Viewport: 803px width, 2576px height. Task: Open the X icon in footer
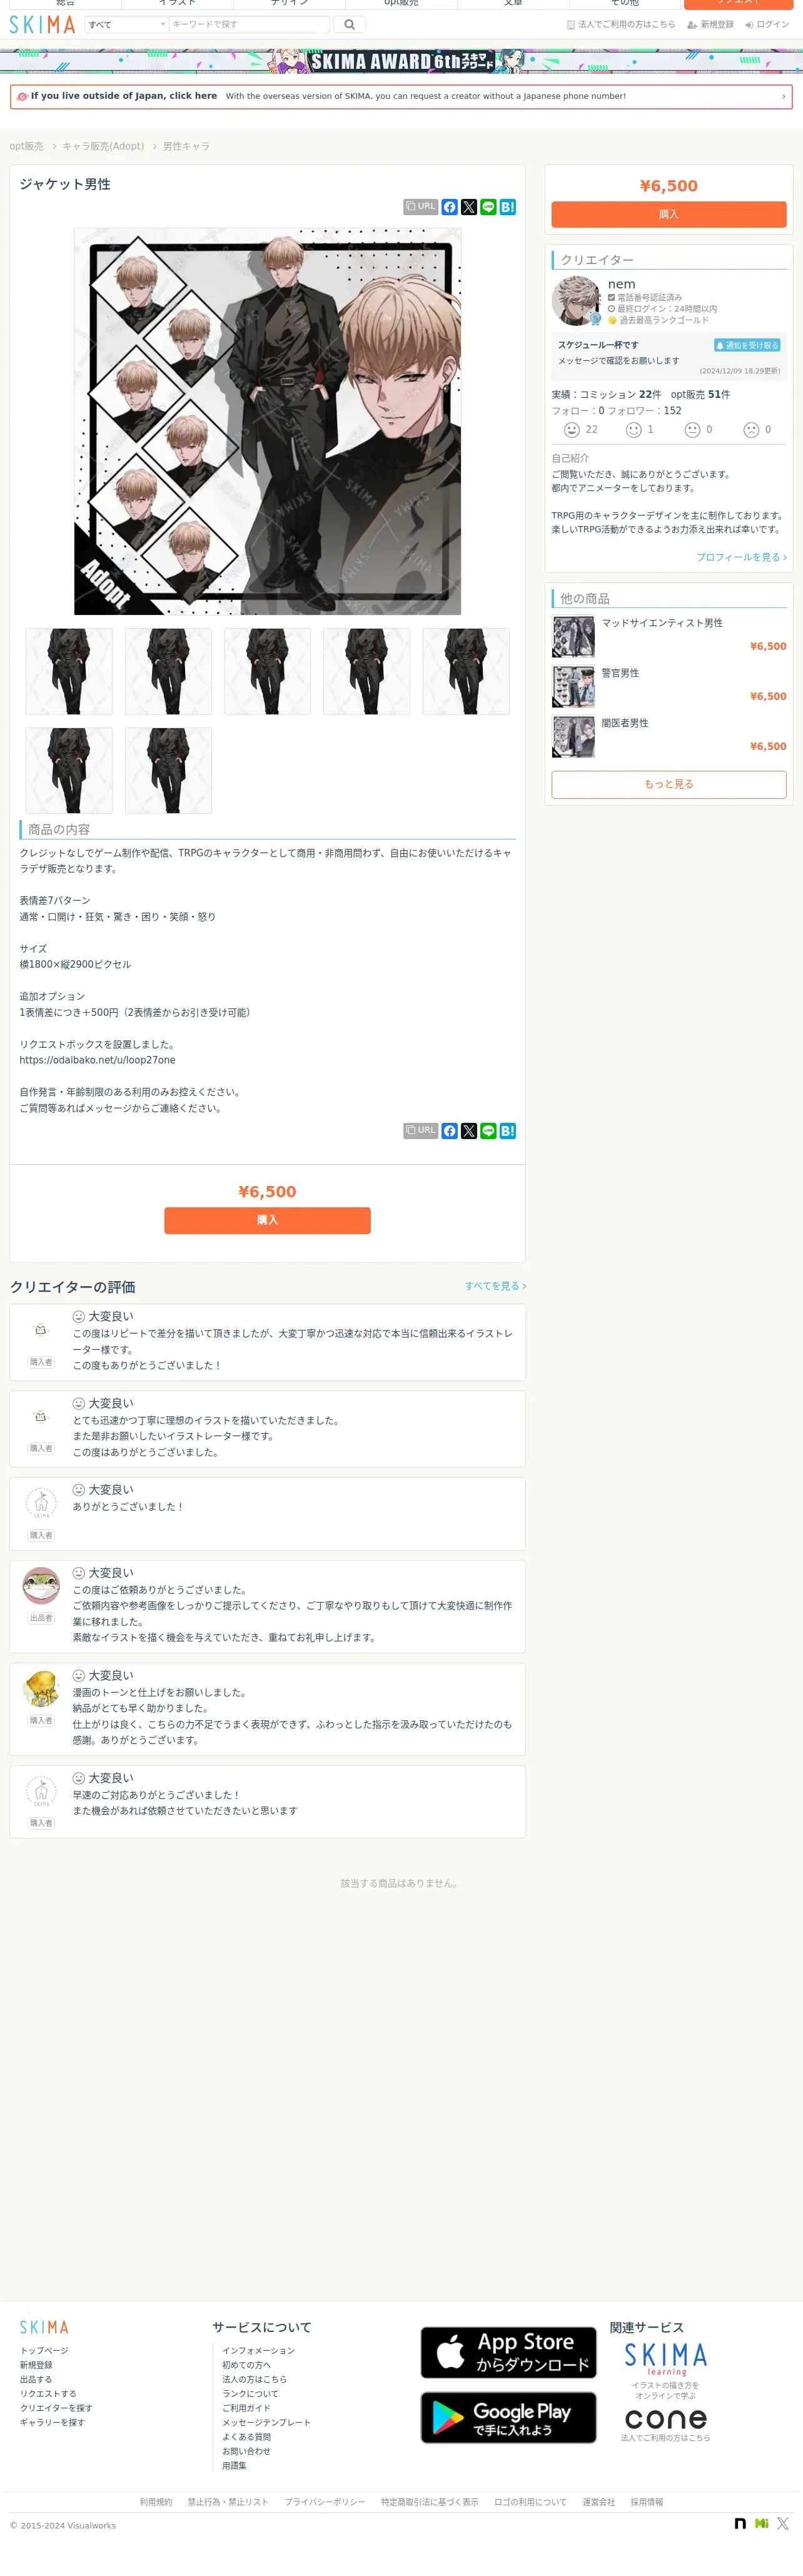tap(783, 2523)
